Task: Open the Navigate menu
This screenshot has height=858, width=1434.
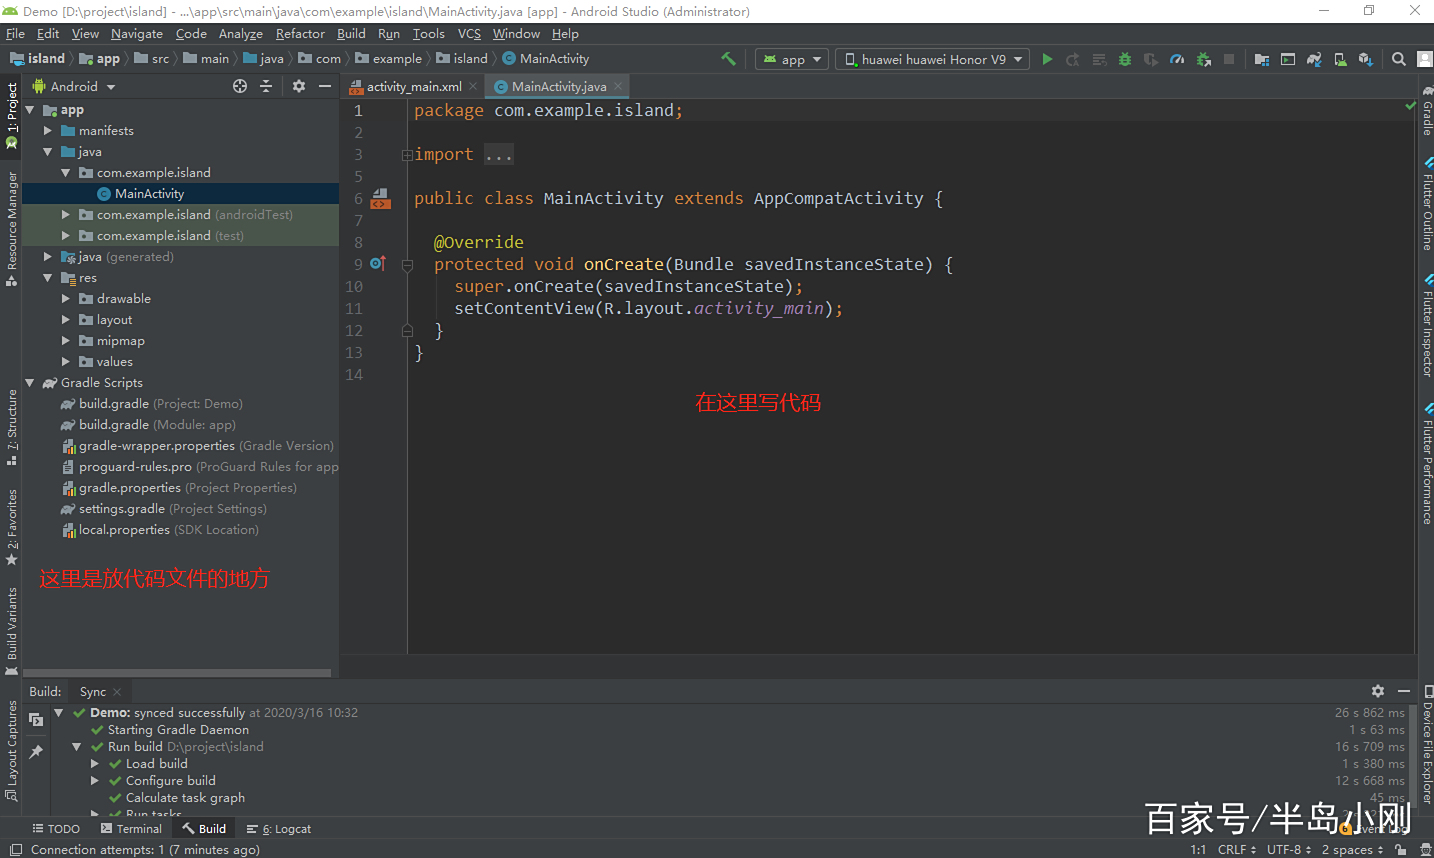Action: [x=137, y=33]
